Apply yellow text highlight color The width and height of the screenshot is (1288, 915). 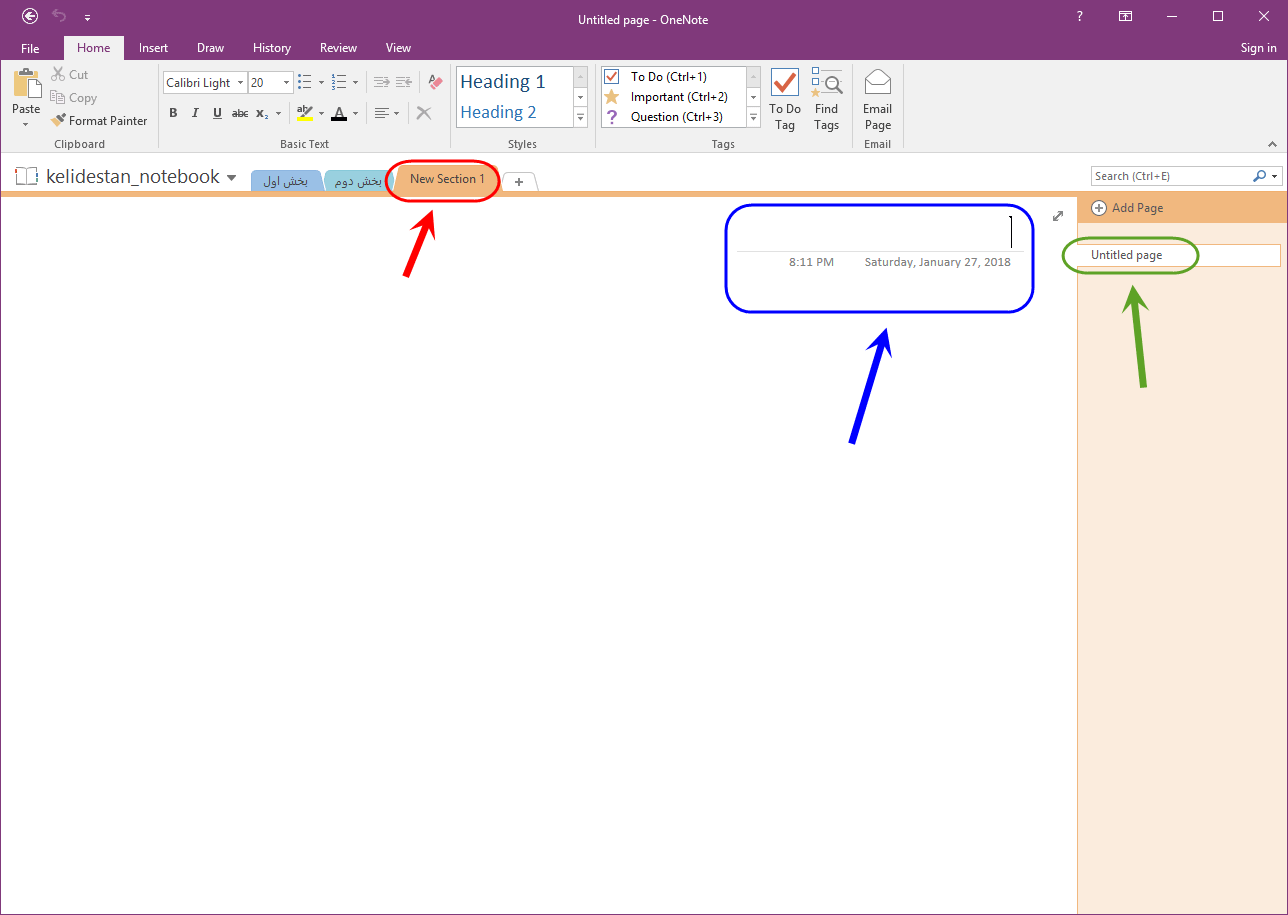305,113
